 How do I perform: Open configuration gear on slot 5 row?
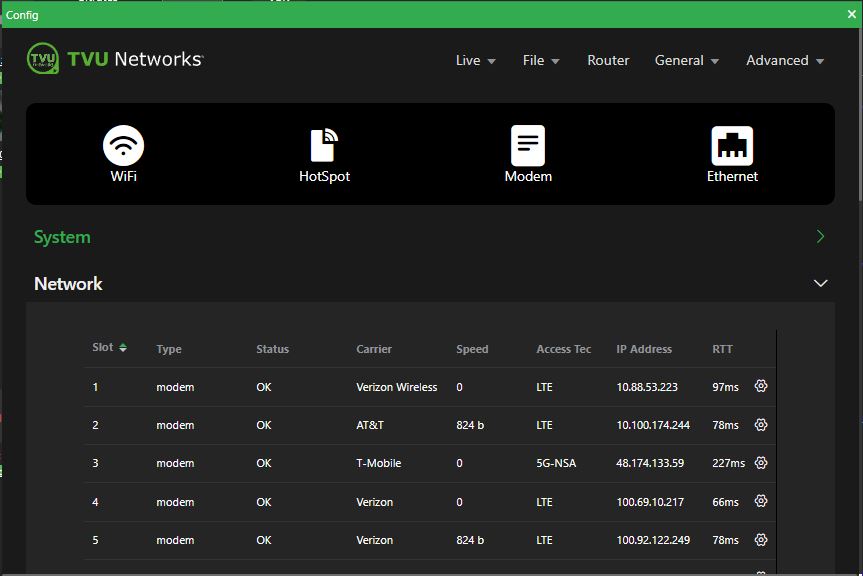tap(761, 540)
